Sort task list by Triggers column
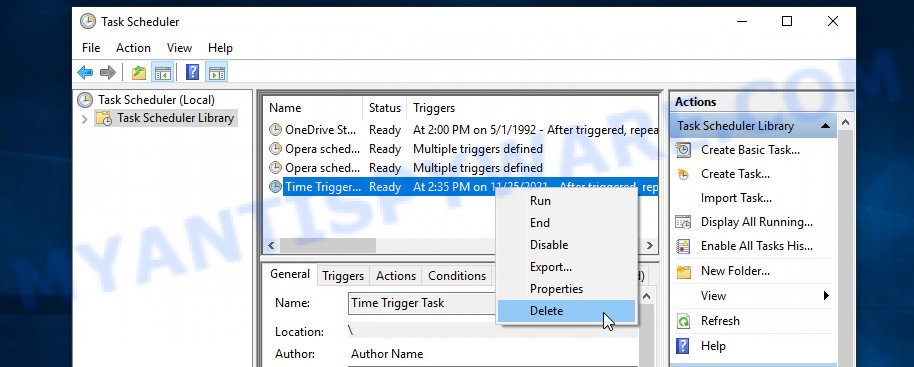Screen dimensions: 914x367 pos(532,108)
